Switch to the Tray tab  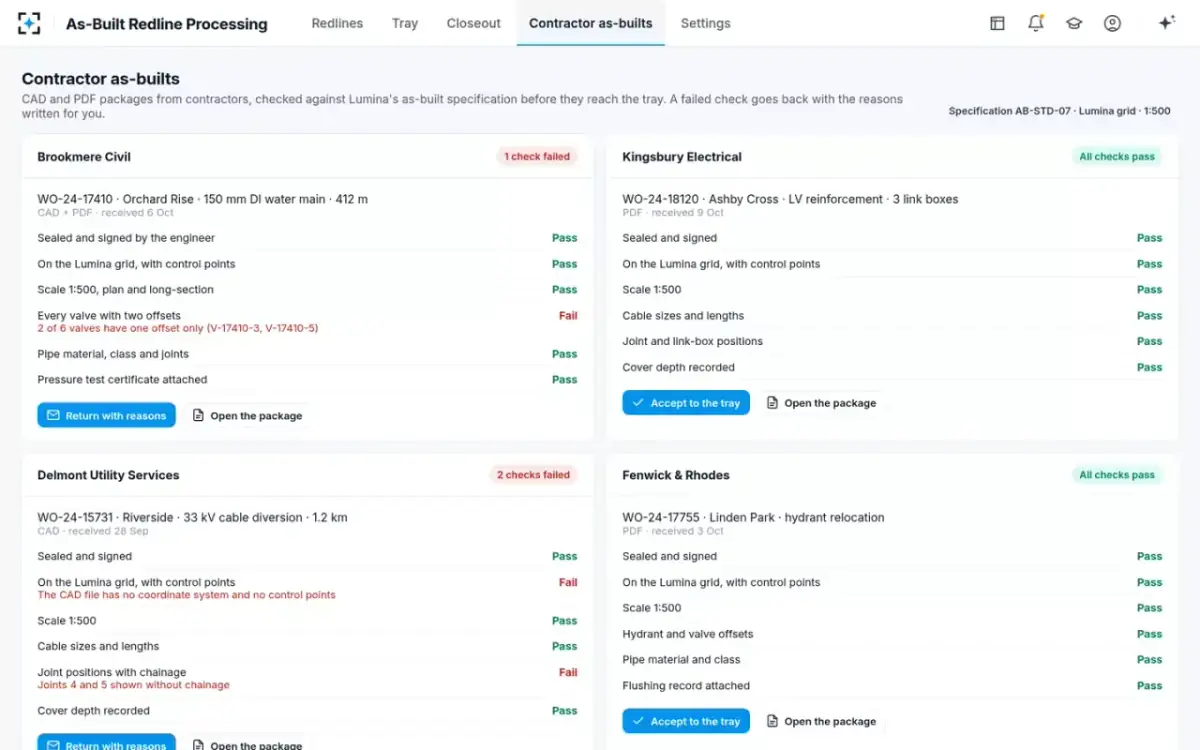405,23
